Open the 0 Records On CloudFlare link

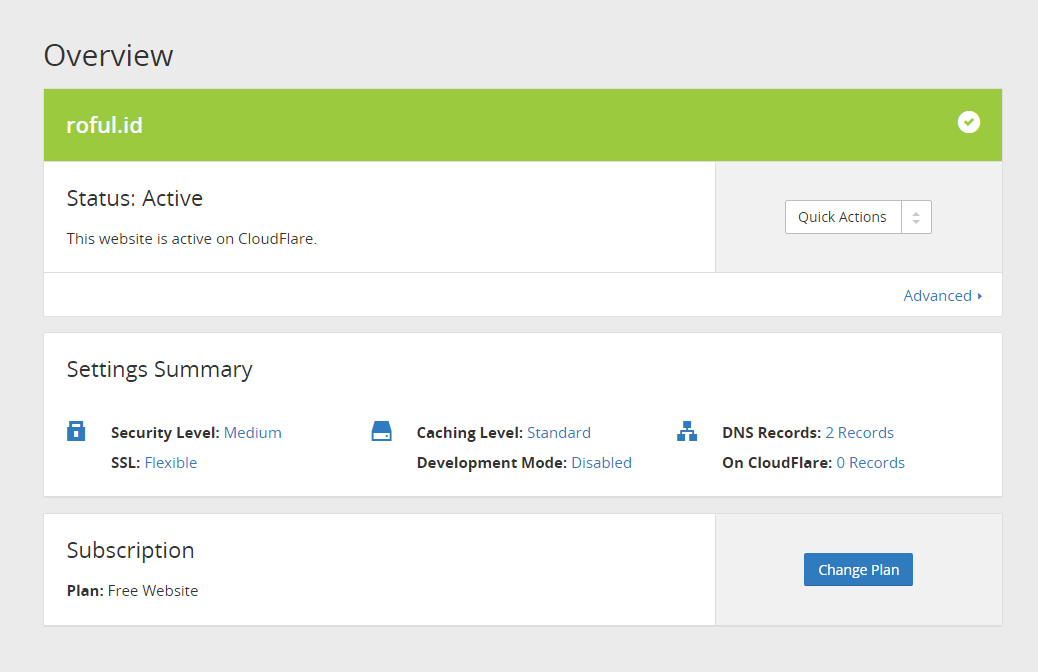[x=870, y=463]
